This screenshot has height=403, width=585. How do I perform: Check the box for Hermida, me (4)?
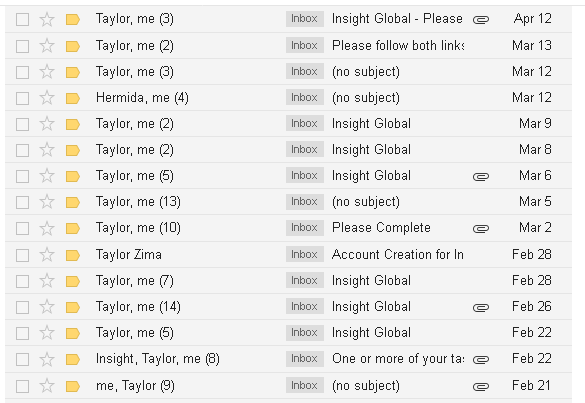[x=22, y=98]
